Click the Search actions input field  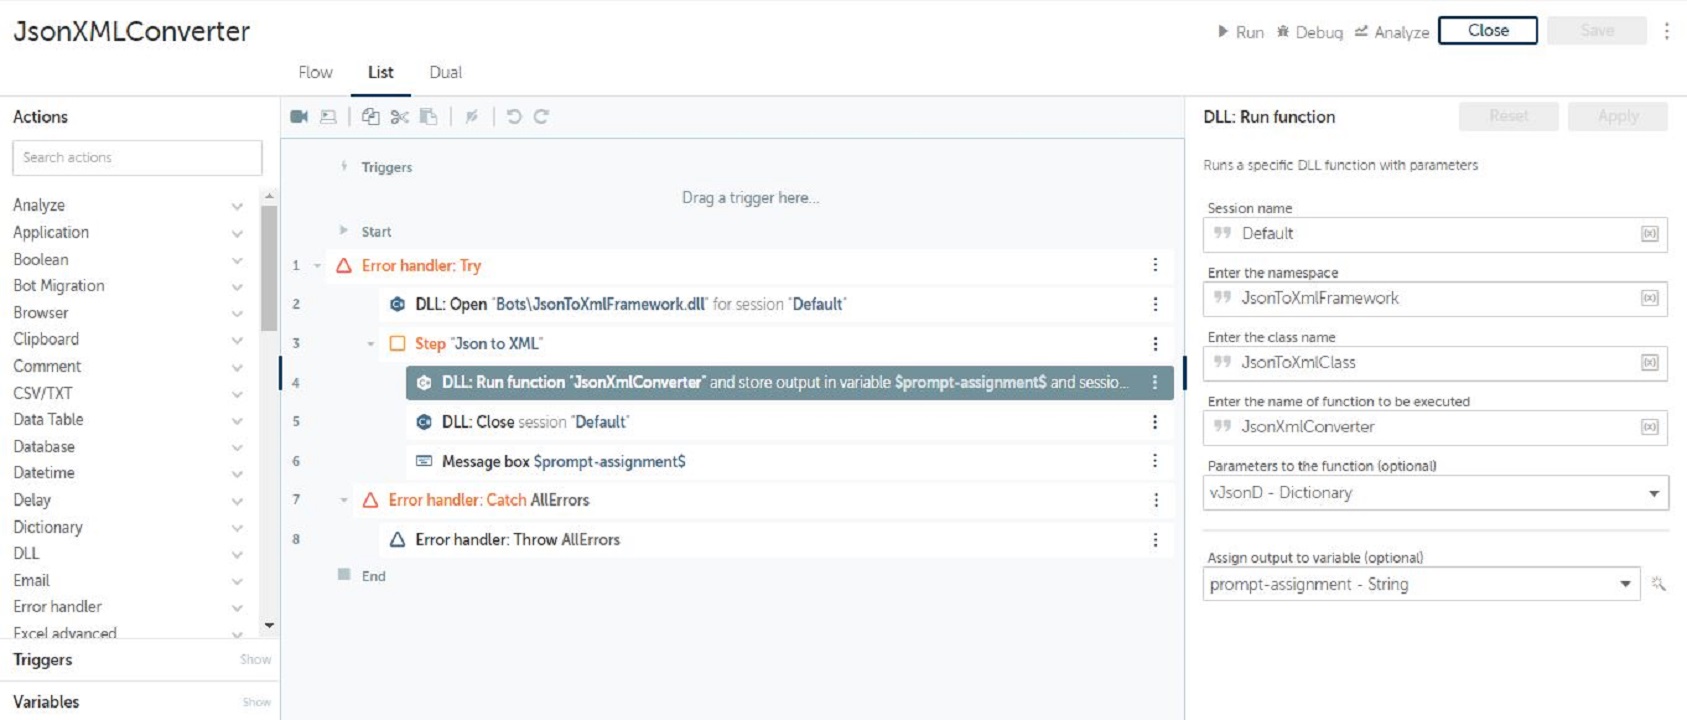coord(137,158)
